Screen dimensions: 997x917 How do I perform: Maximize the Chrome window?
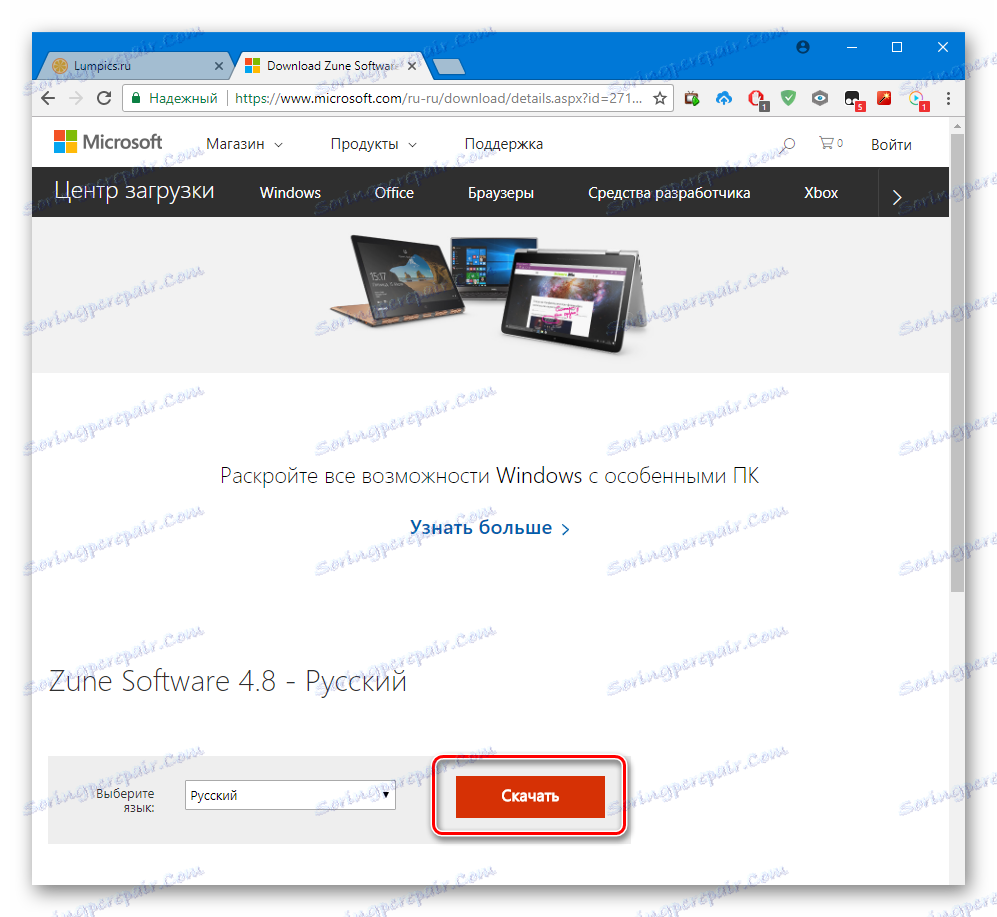point(897,47)
